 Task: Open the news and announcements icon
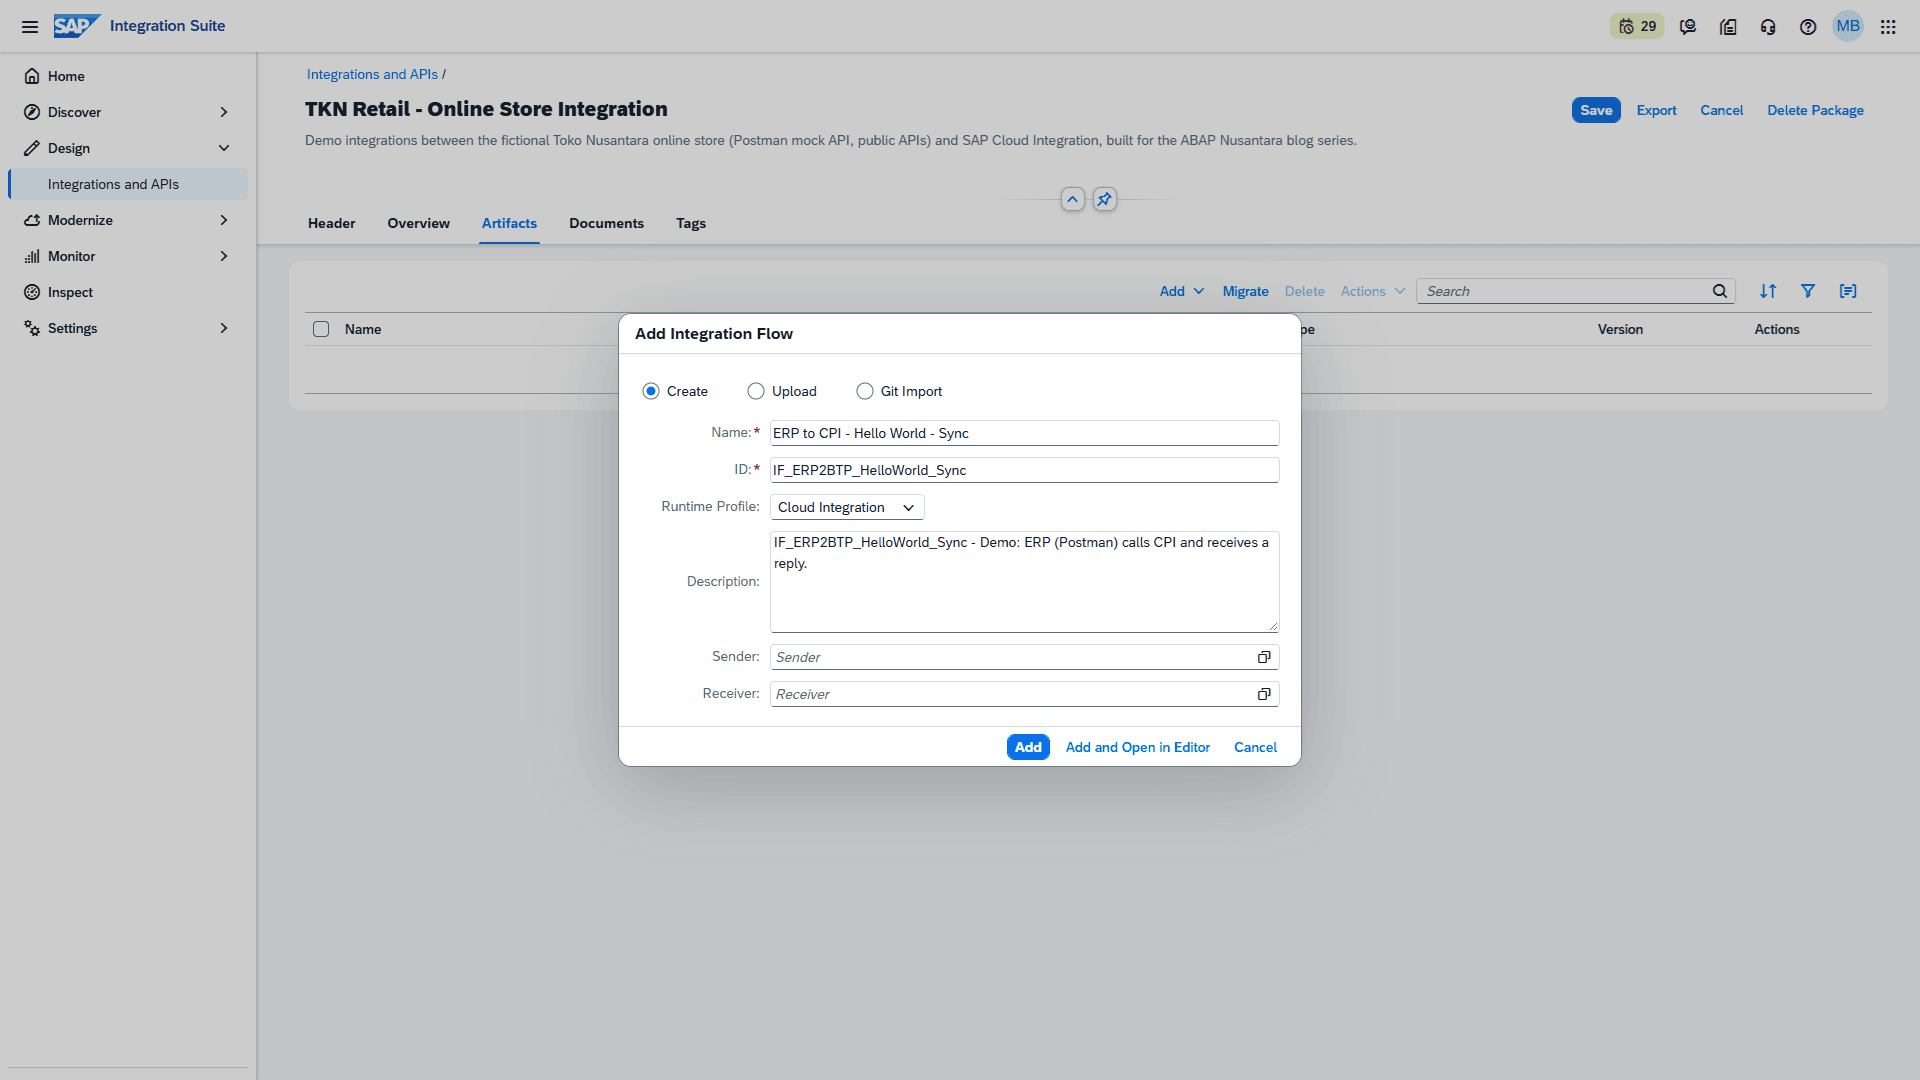[1728, 27]
